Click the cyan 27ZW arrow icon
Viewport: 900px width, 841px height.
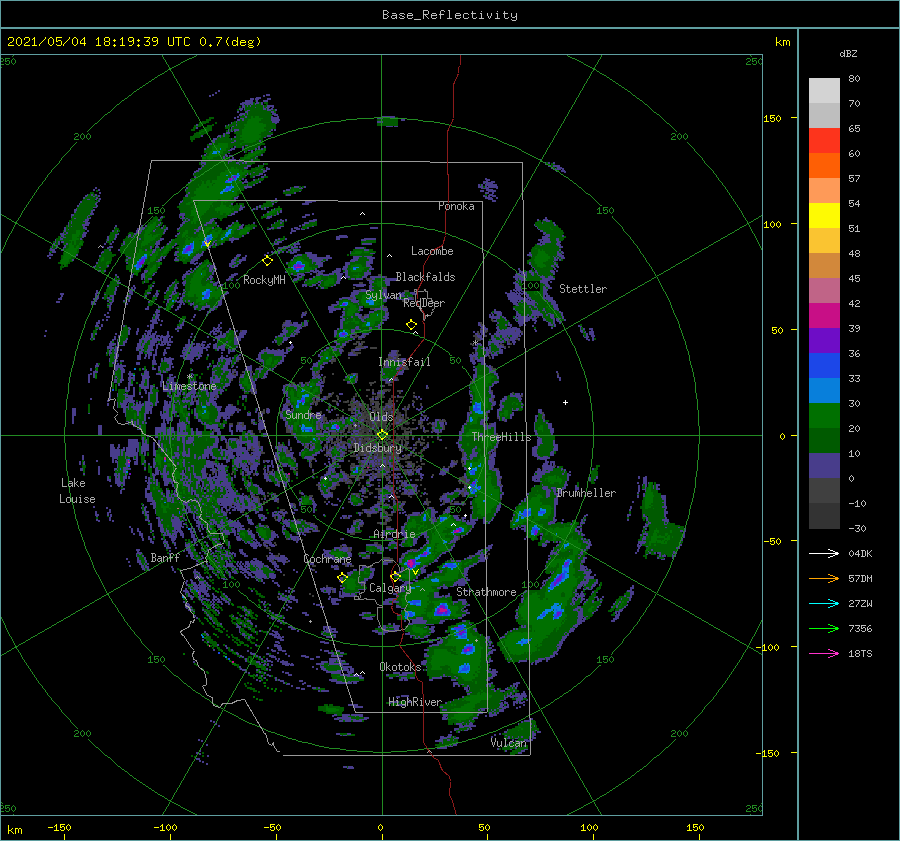pos(824,603)
